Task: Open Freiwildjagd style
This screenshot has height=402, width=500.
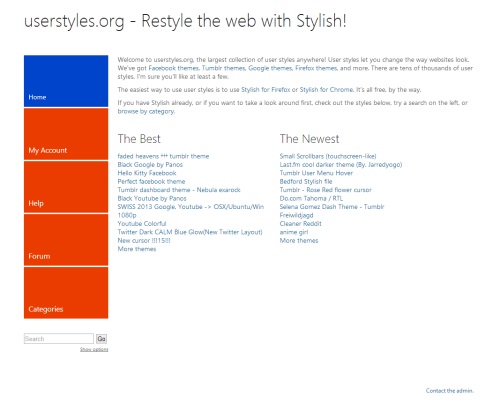Action: click(x=296, y=215)
